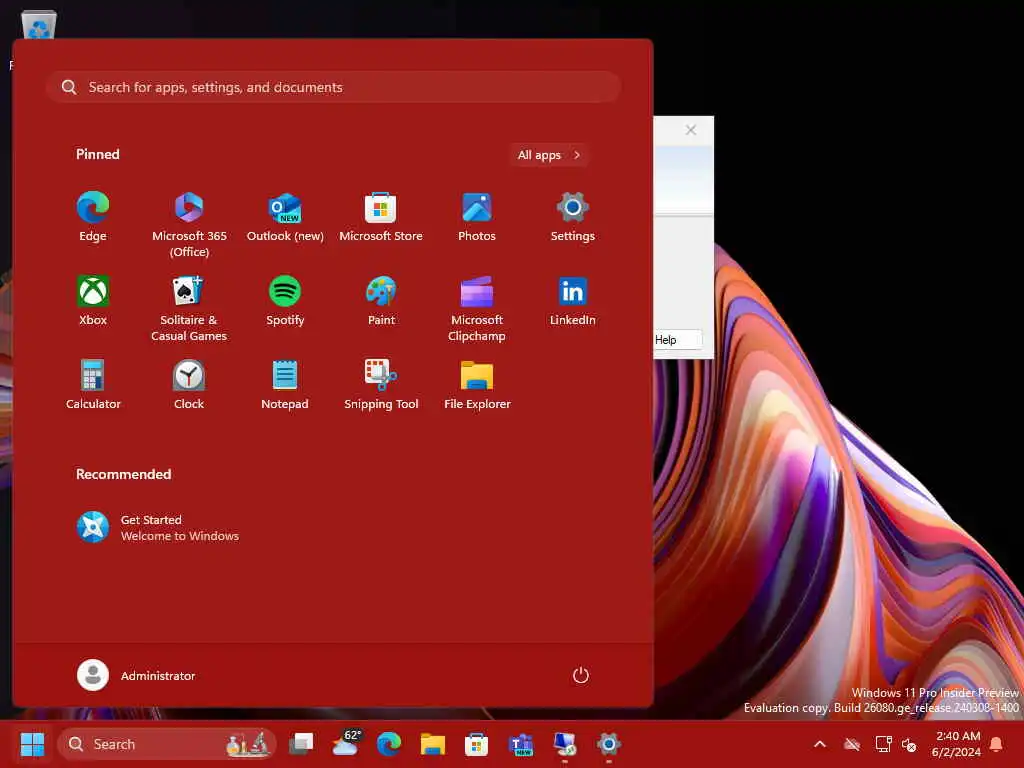
Task: Open the Edge pinned app
Action: point(93,218)
